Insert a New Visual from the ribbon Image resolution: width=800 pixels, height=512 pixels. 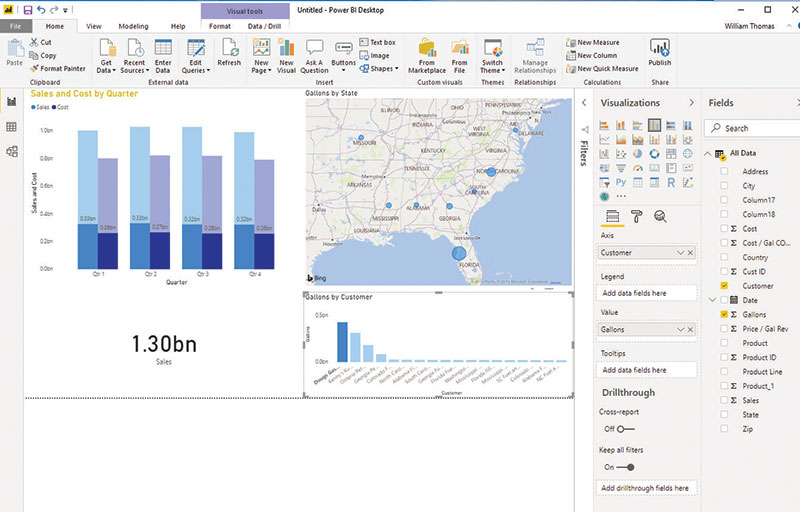pyautogui.click(x=287, y=55)
